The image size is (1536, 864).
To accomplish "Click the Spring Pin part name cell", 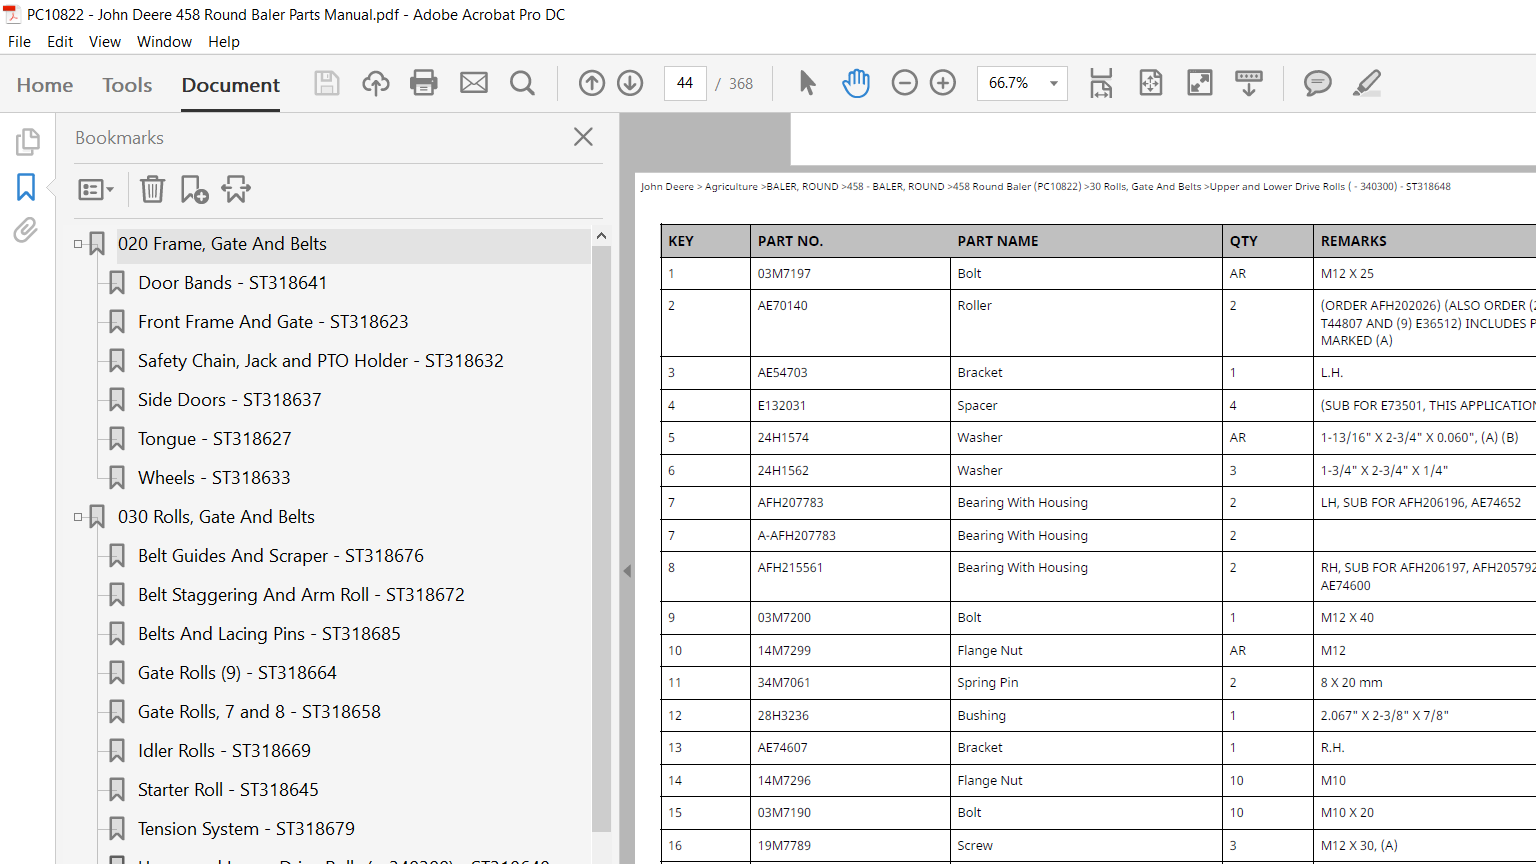I will pos(1086,683).
